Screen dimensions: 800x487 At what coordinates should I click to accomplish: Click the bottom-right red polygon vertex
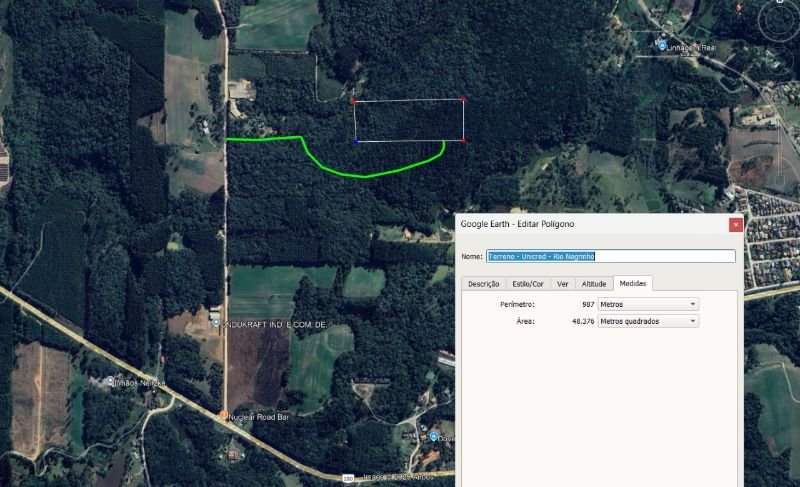[464, 141]
